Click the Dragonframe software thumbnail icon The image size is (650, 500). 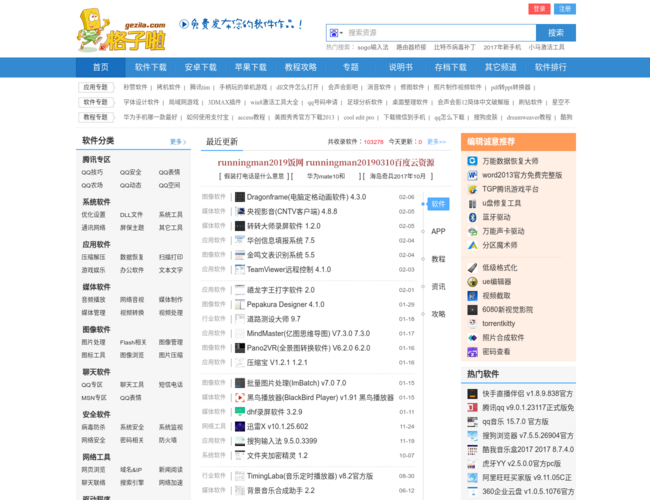coord(240,197)
